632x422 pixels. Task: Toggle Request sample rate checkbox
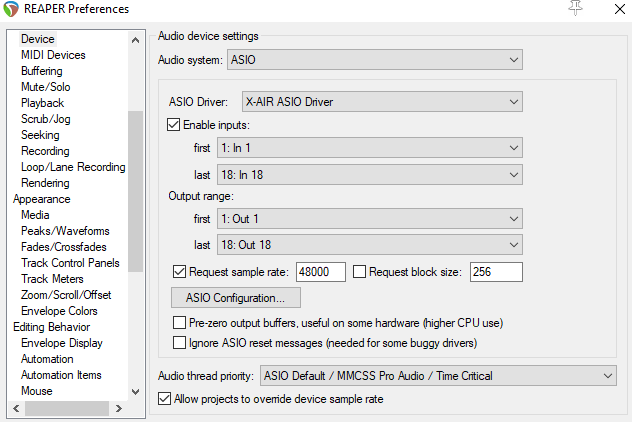179,272
